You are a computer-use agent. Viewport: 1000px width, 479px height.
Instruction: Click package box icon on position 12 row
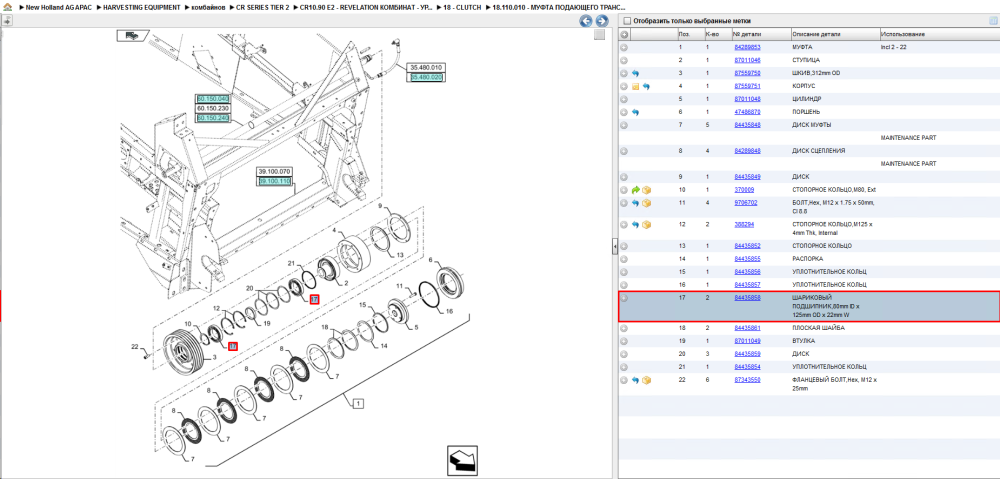tap(646, 225)
